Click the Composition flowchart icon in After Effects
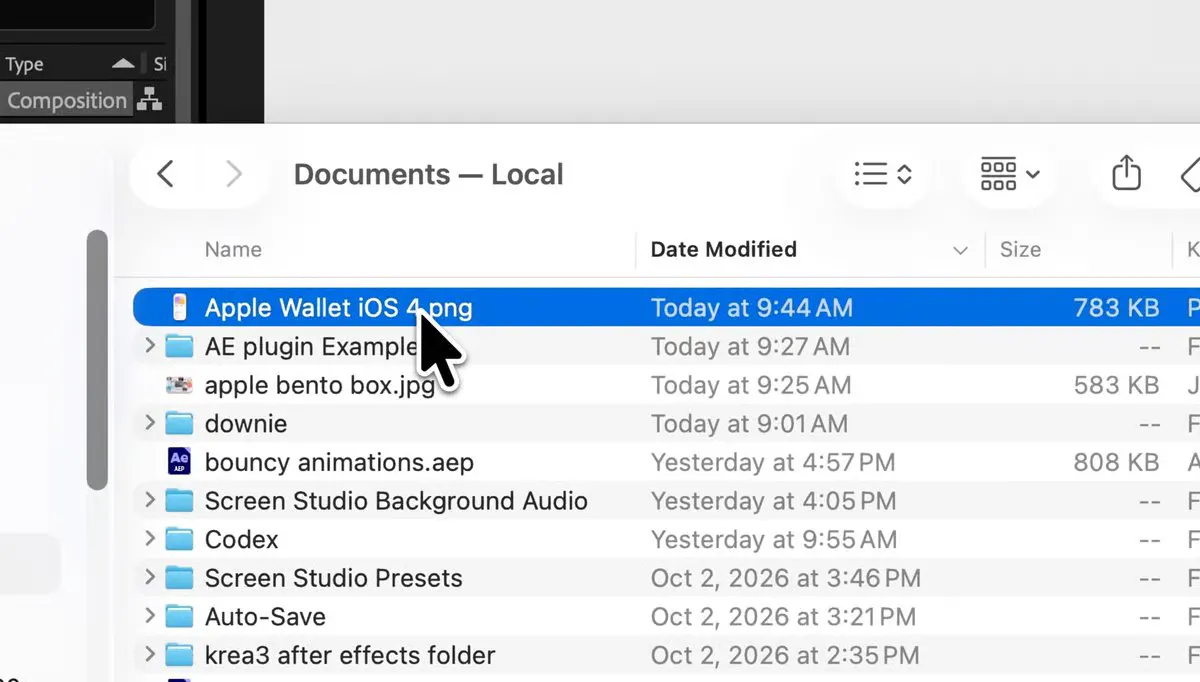The image size is (1200, 682). (x=149, y=100)
